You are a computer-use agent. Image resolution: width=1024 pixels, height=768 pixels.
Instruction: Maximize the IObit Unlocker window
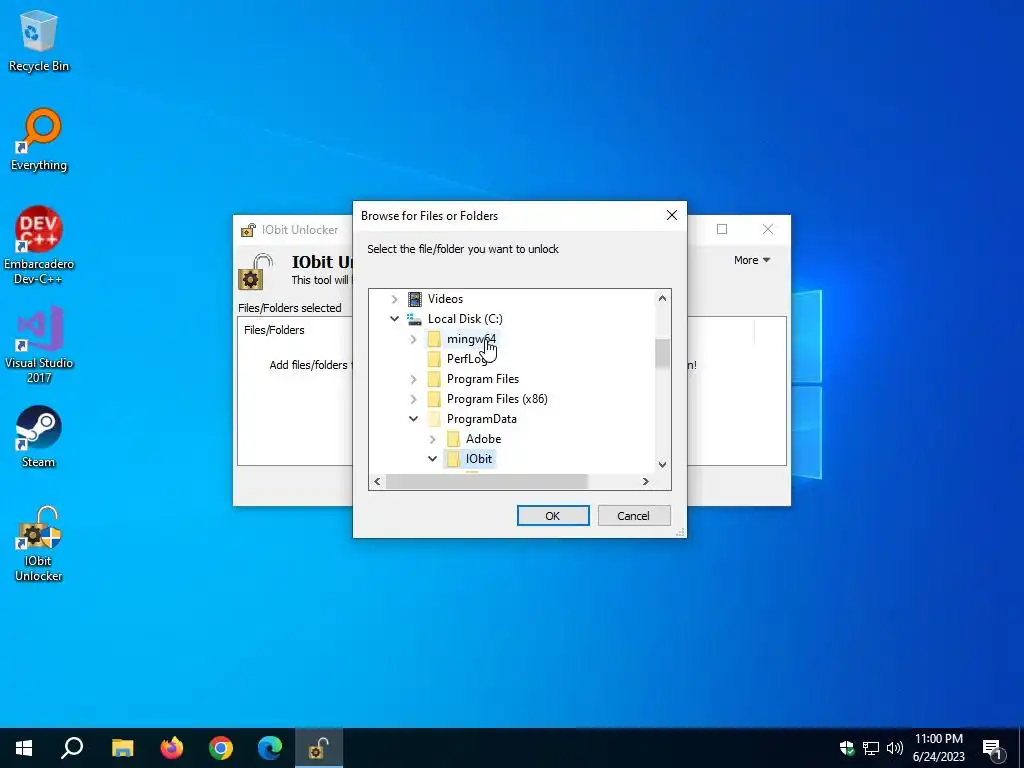722,229
